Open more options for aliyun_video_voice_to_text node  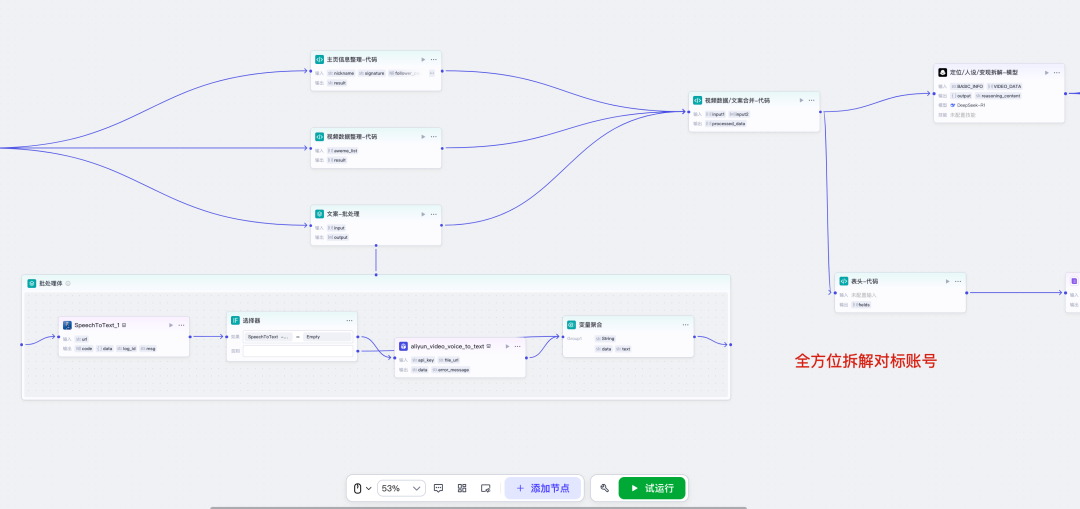[517, 346]
